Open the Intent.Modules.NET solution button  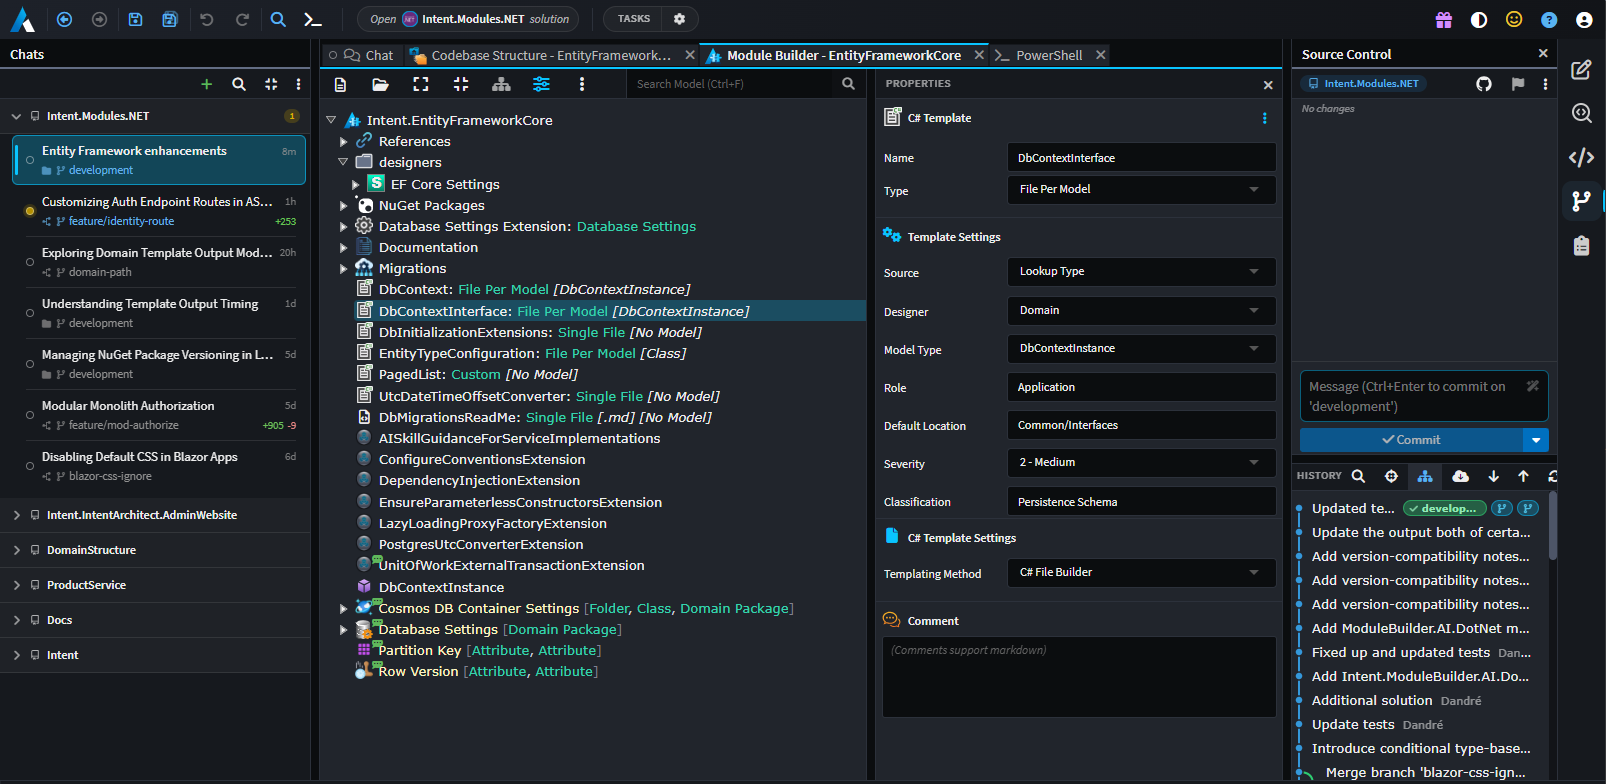click(469, 19)
